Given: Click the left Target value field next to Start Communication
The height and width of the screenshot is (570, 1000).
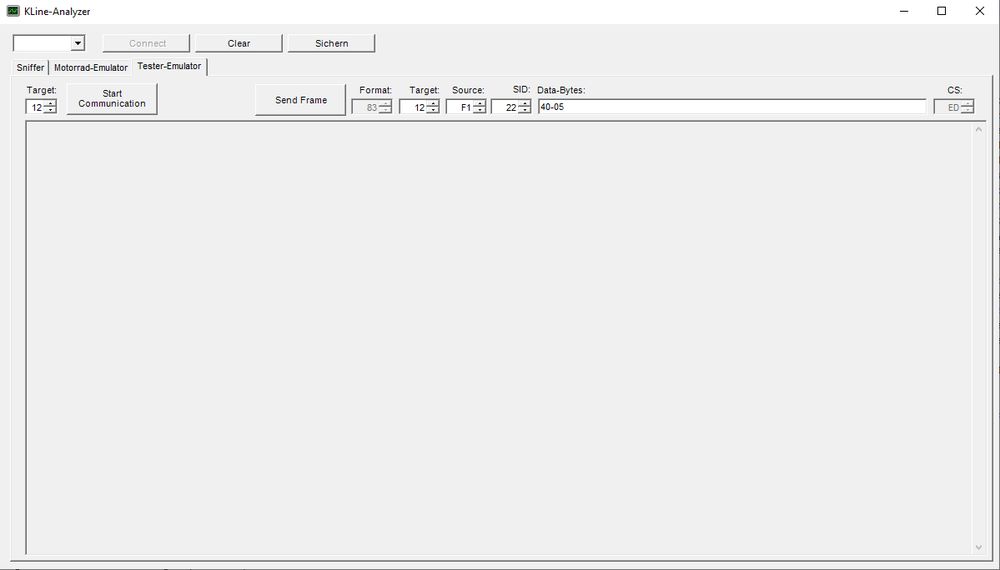Looking at the screenshot, I should point(34,107).
